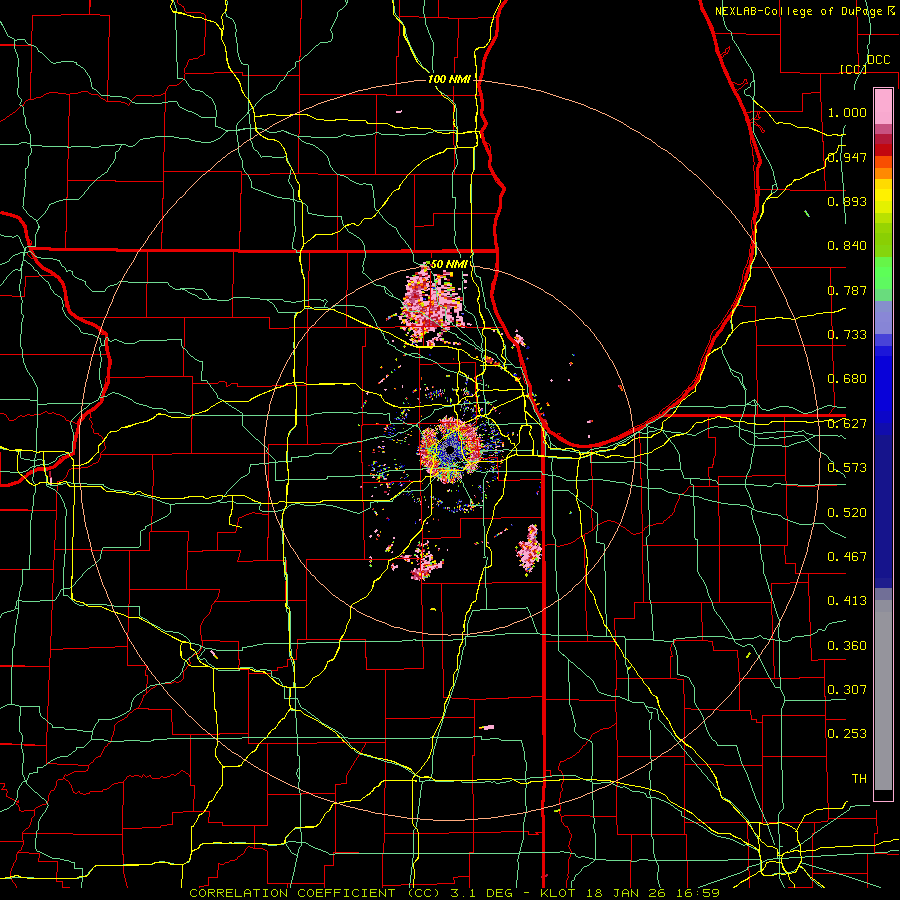Click the [CC] units label
This screenshot has height=900, width=900.
point(853,69)
